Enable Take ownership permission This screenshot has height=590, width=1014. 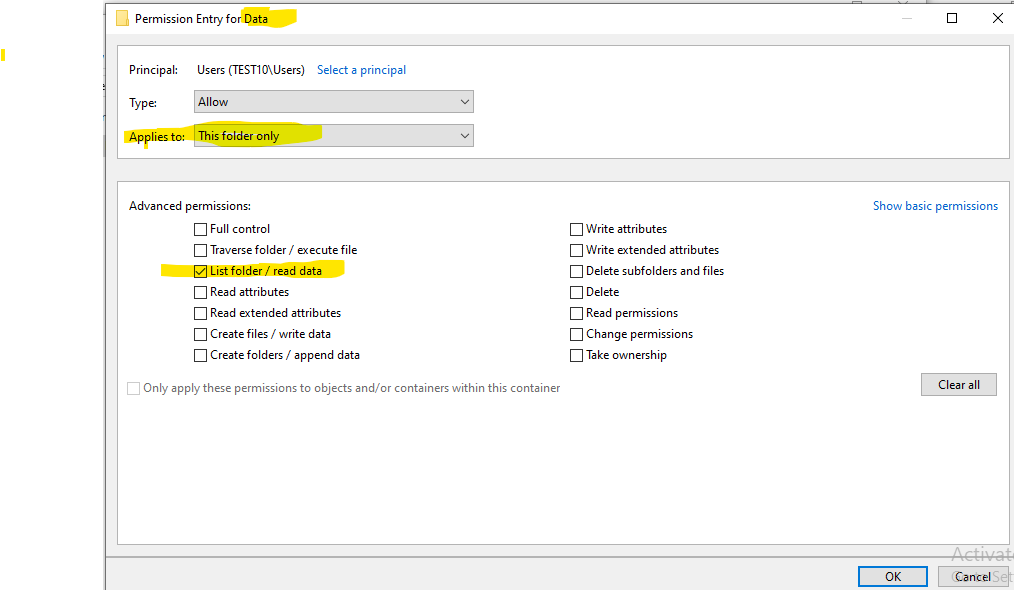[576, 354]
